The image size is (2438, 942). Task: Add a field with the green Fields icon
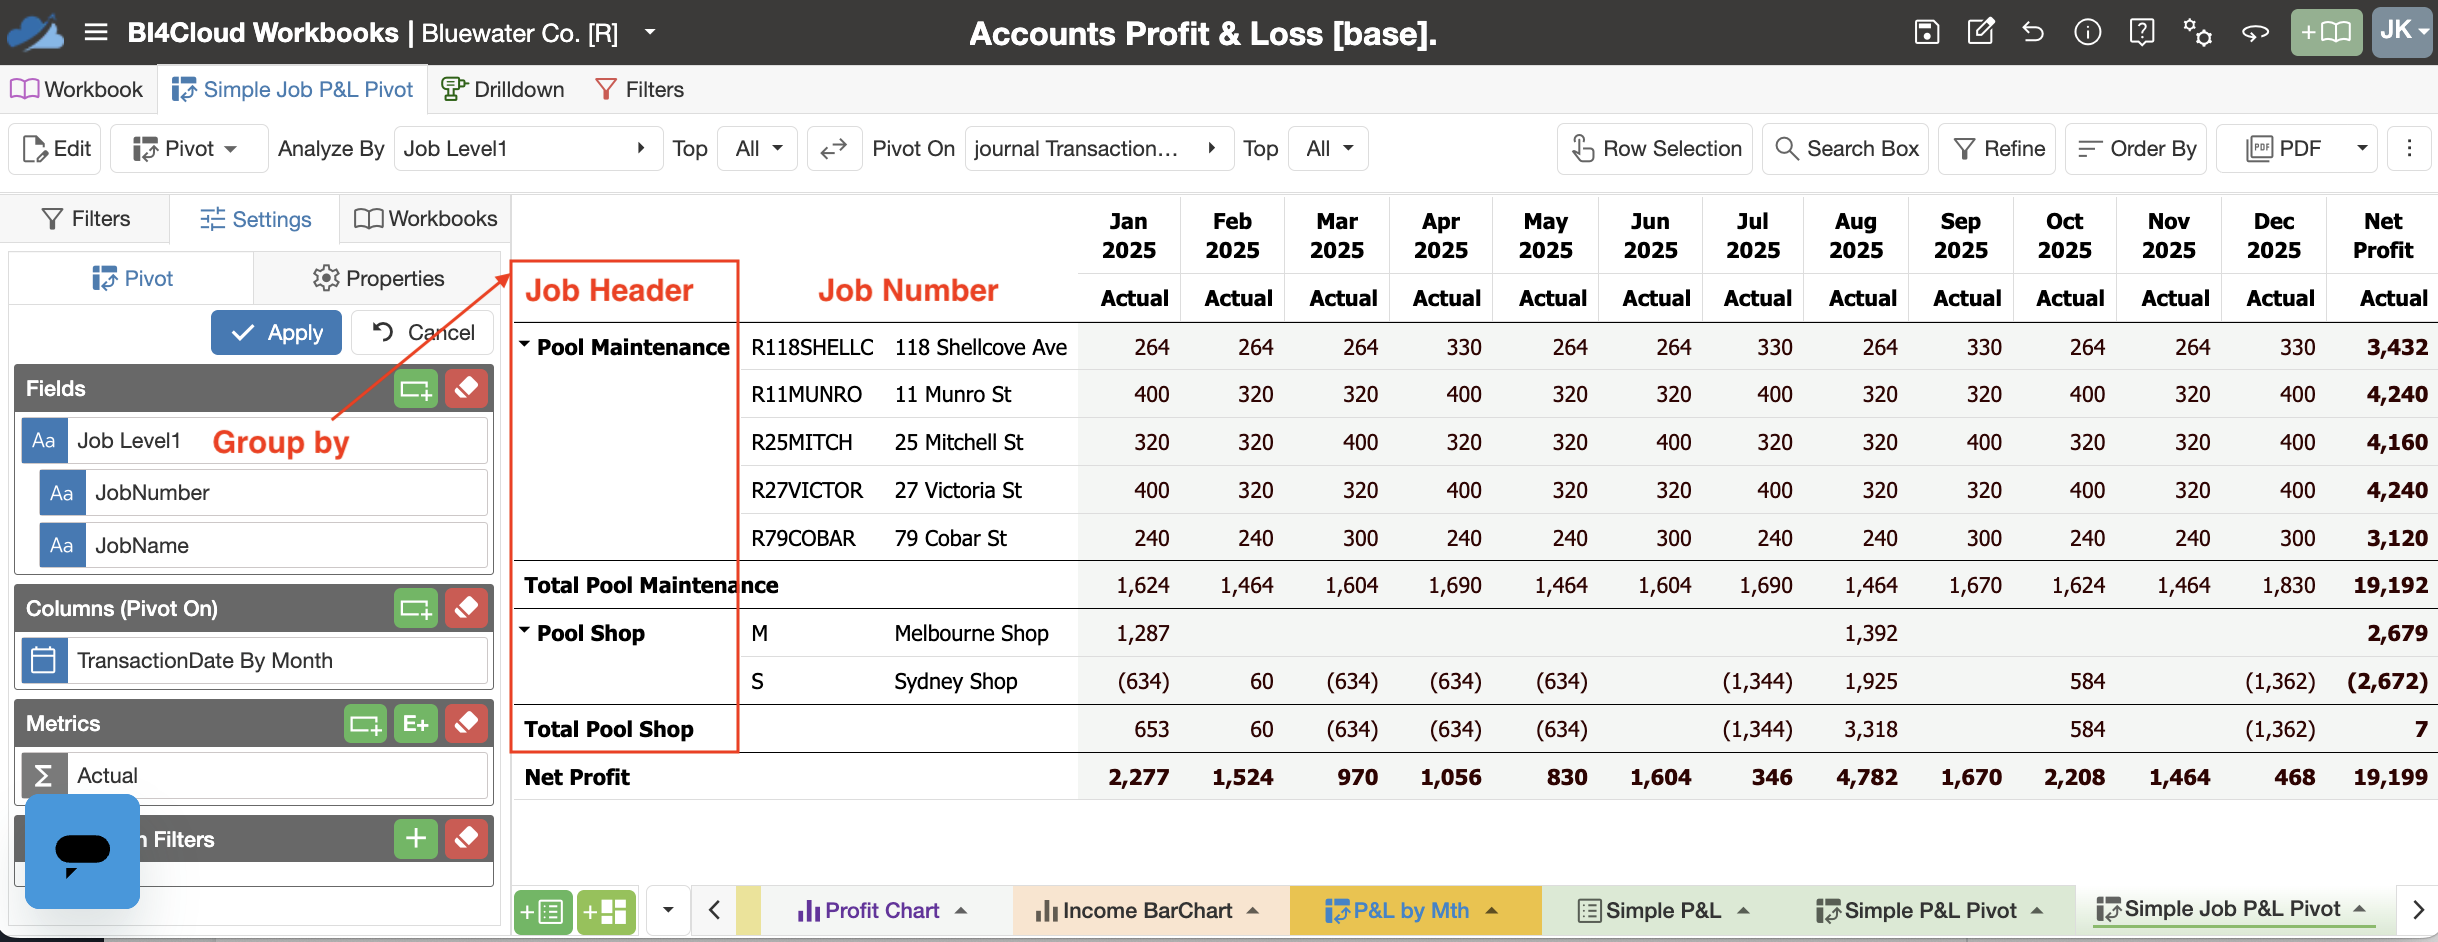tap(416, 388)
